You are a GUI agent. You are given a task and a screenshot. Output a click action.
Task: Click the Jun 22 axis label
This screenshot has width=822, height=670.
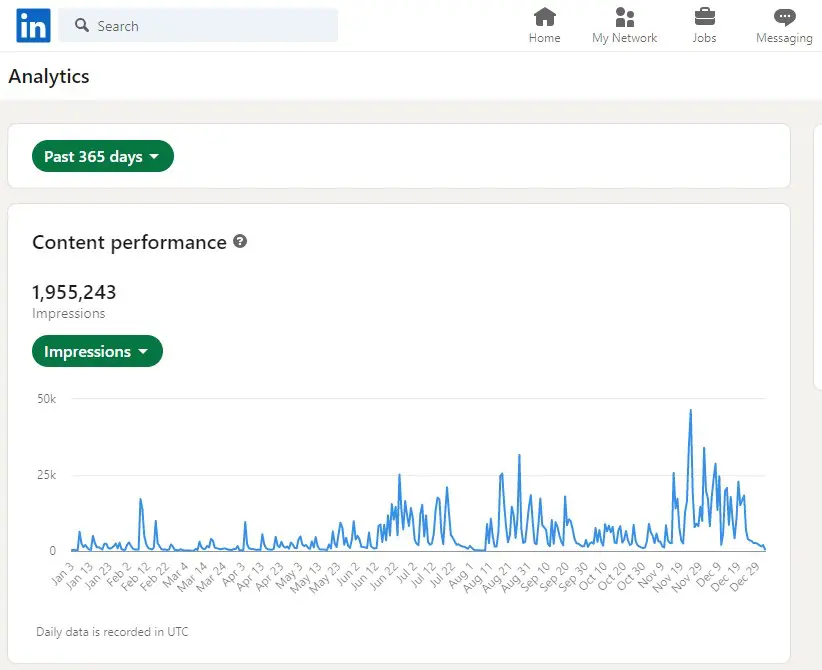tap(384, 576)
